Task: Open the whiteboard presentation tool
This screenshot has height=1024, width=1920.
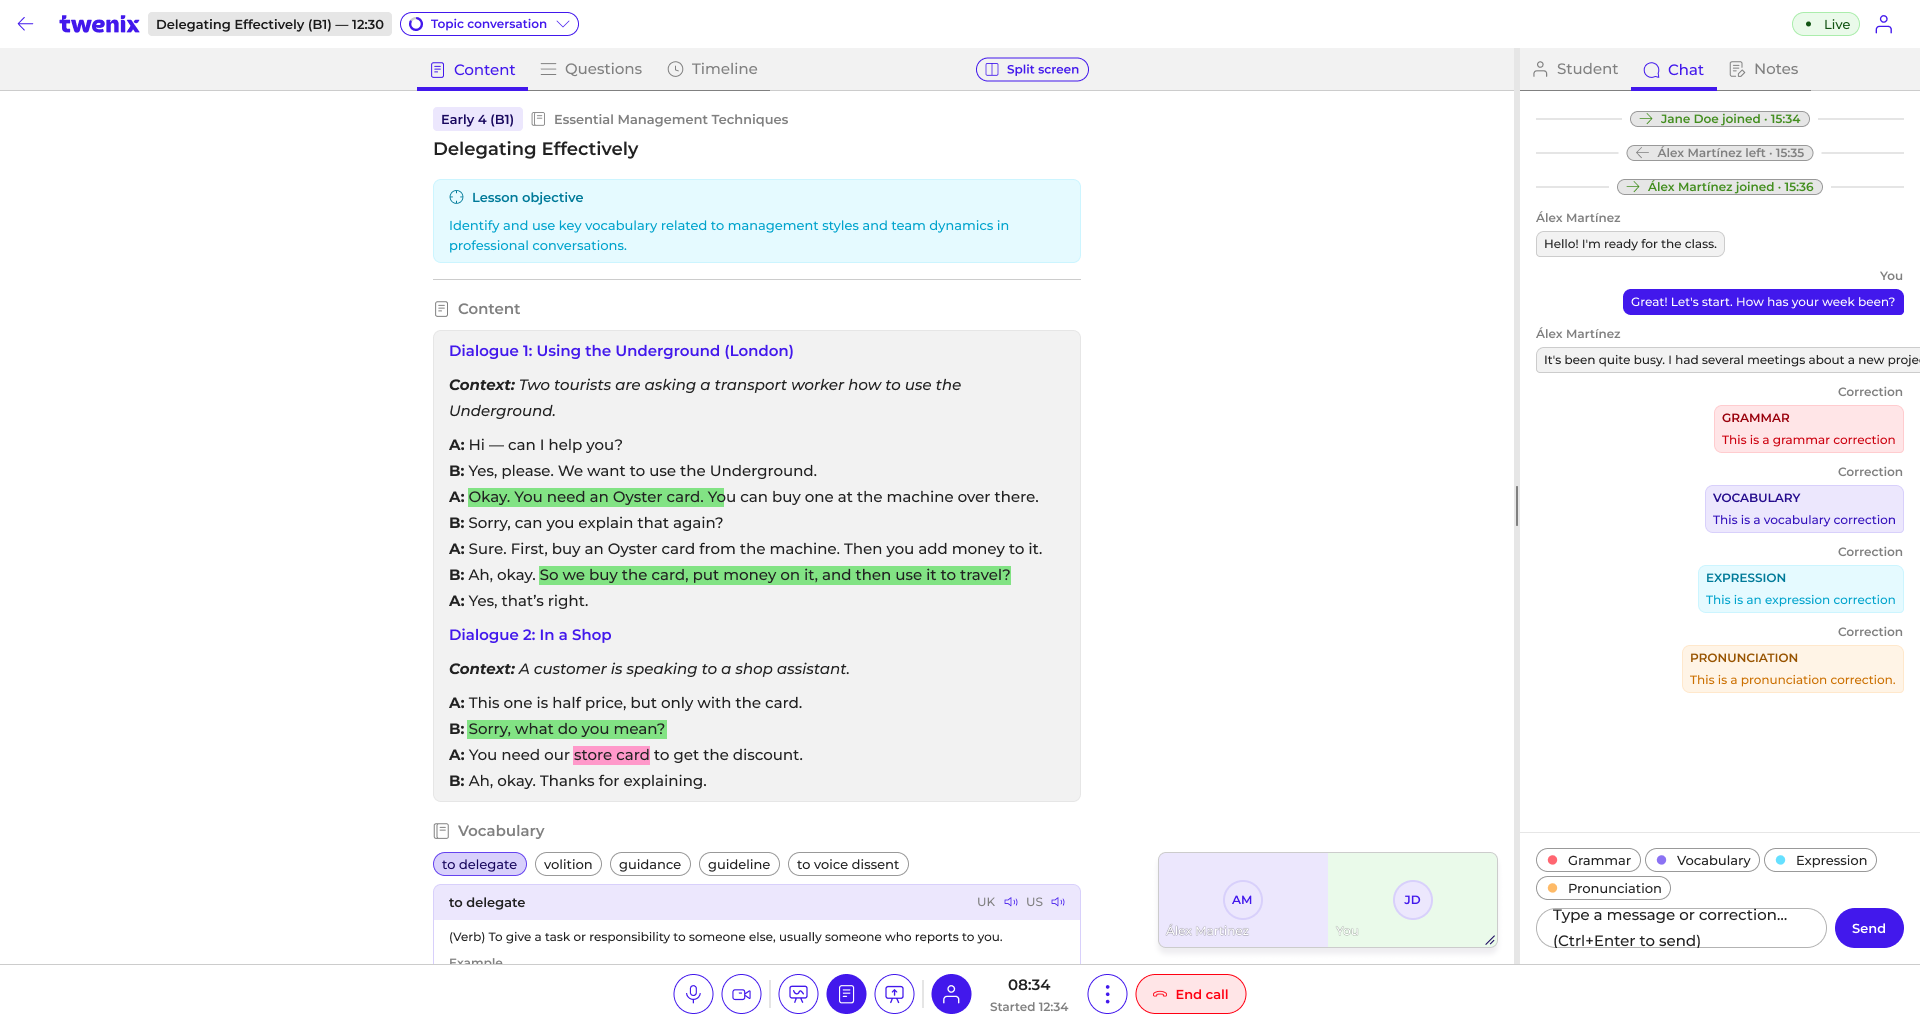Action: pyautogui.click(x=798, y=994)
